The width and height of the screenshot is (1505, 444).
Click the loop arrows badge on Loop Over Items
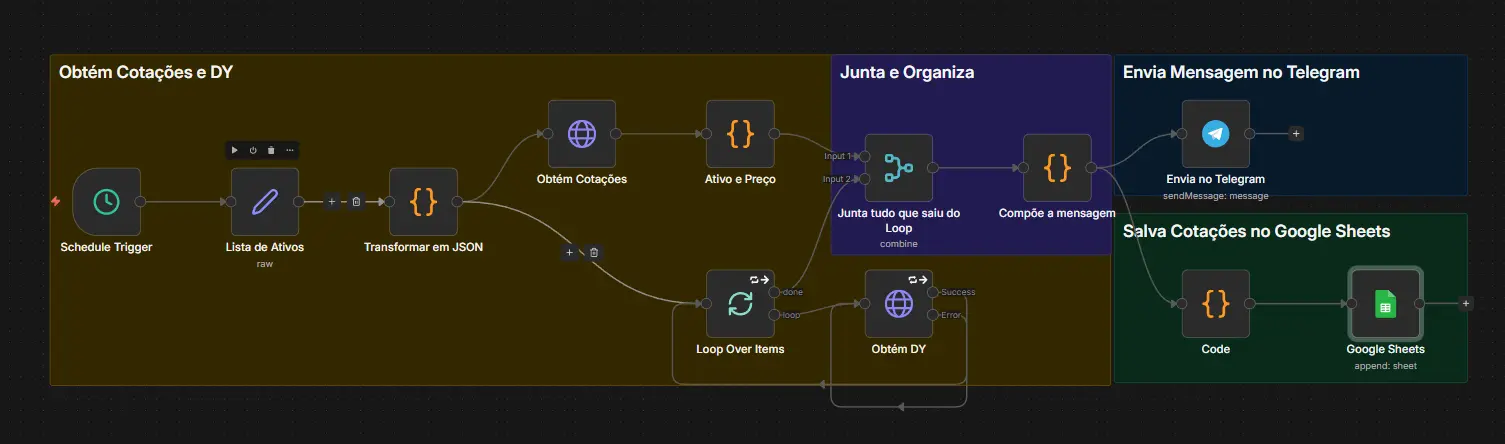pos(759,279)
